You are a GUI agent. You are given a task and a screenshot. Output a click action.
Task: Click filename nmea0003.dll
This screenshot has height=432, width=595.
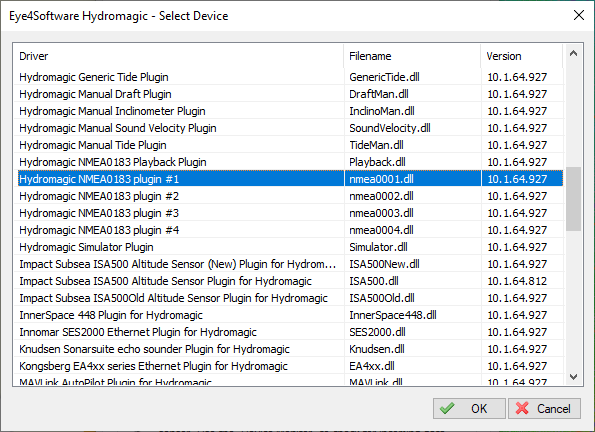pos(381,213)
